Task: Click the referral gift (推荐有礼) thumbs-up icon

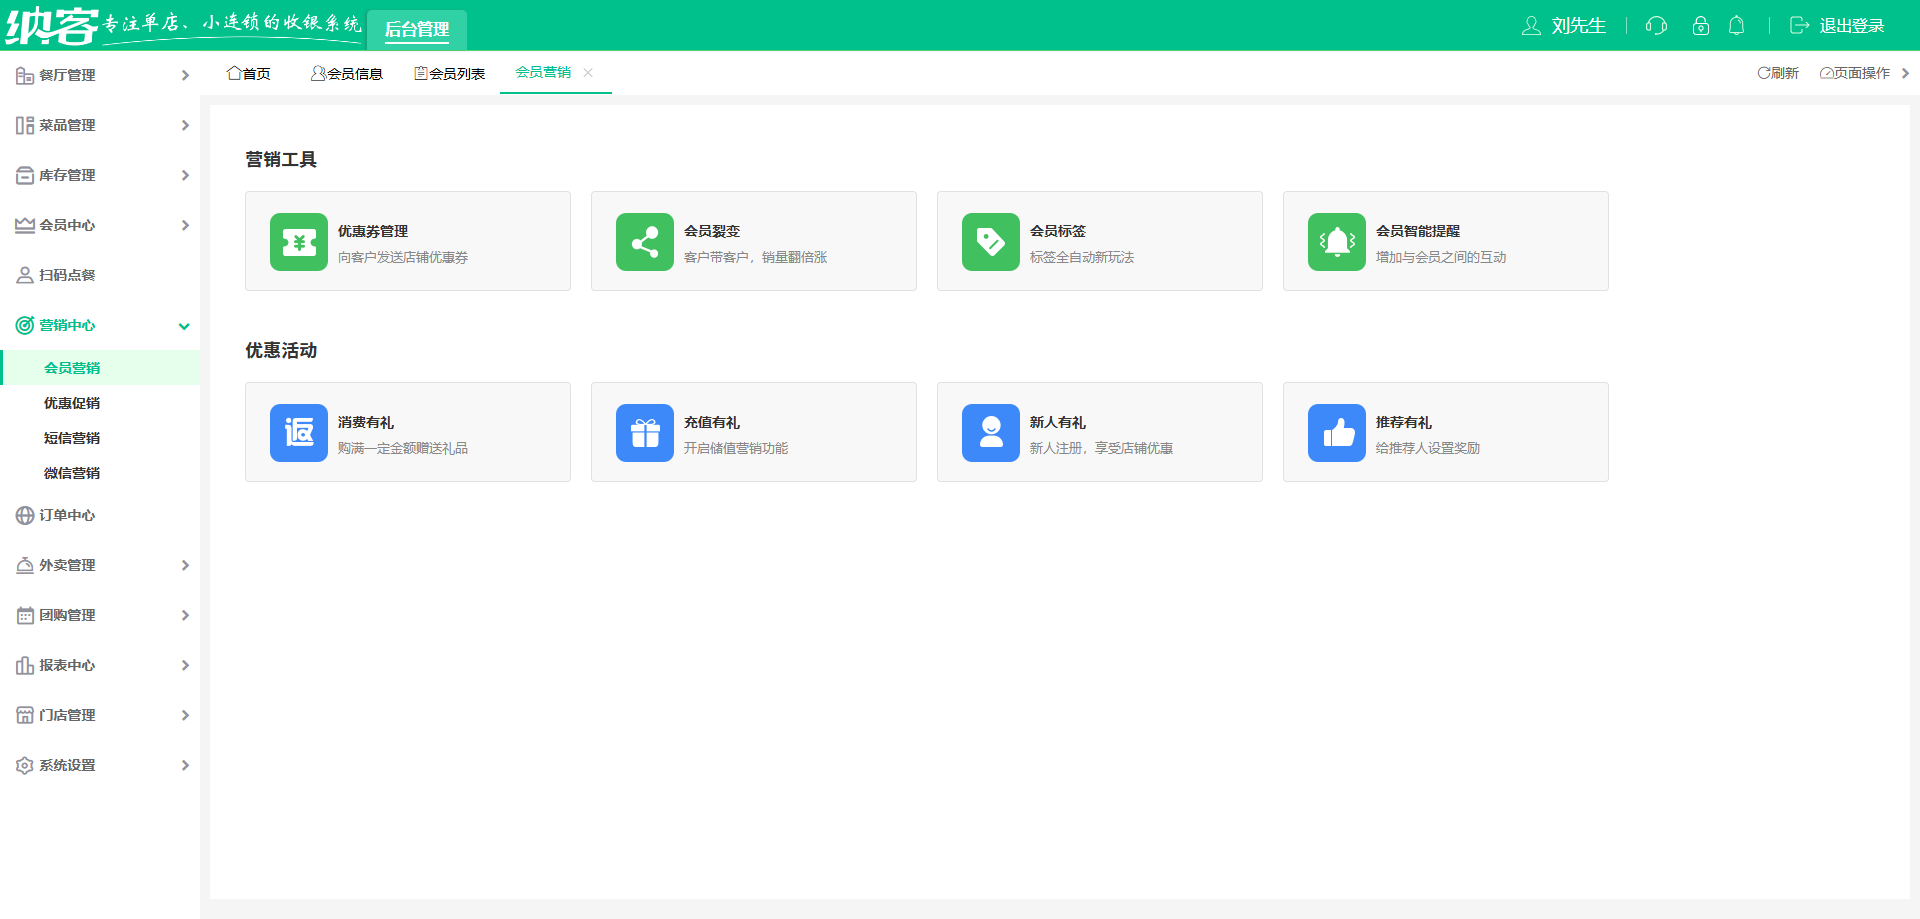Action: pos(1336,433)
